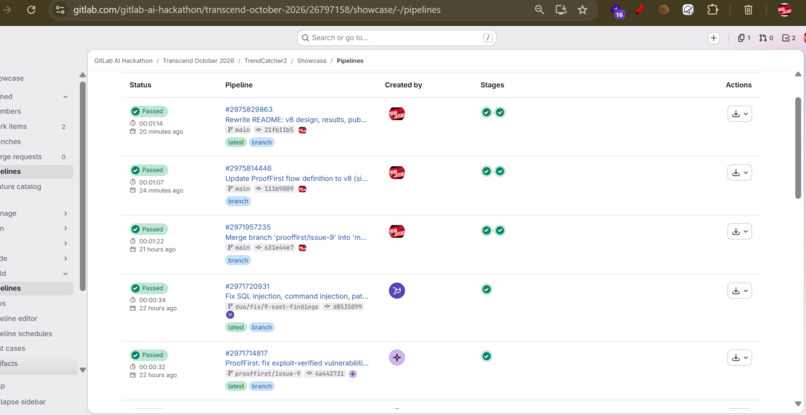Open the browser extensions puzzle icon
The image size is (806, 415).
pyautogui.click(x=712, y=10)
